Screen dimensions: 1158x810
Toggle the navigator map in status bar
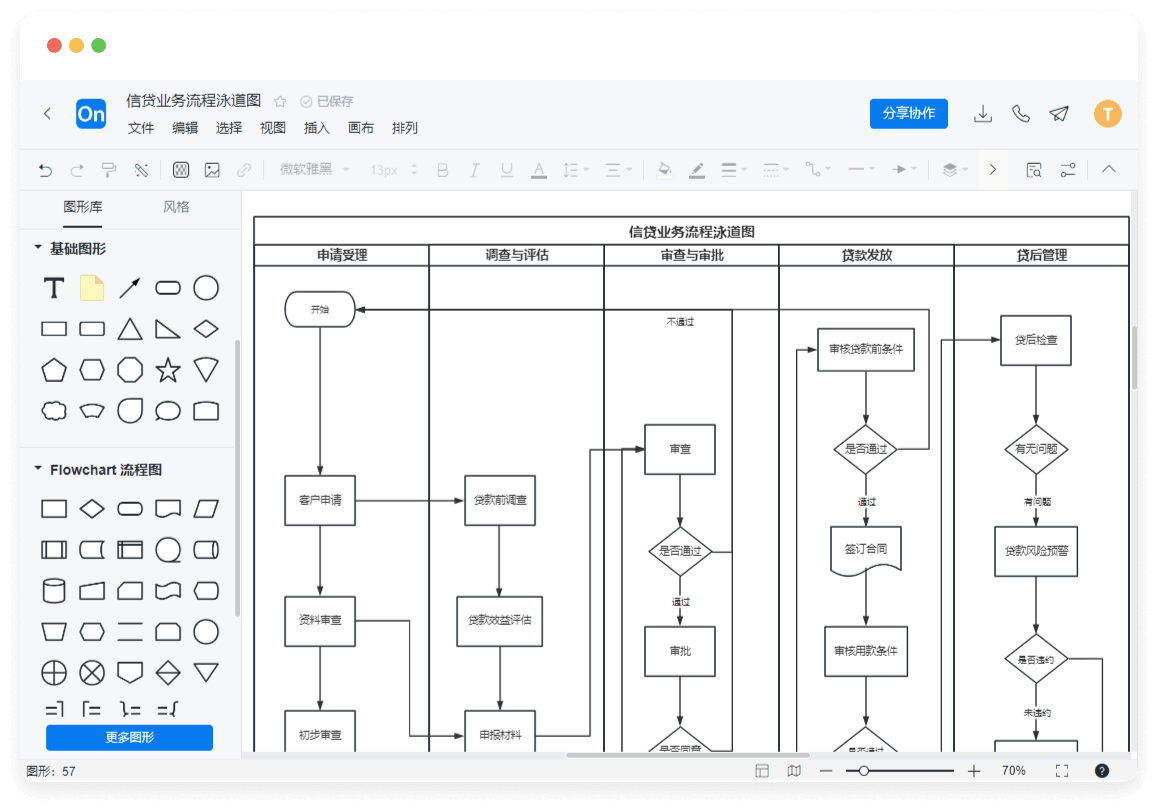(x=794, y=771)
